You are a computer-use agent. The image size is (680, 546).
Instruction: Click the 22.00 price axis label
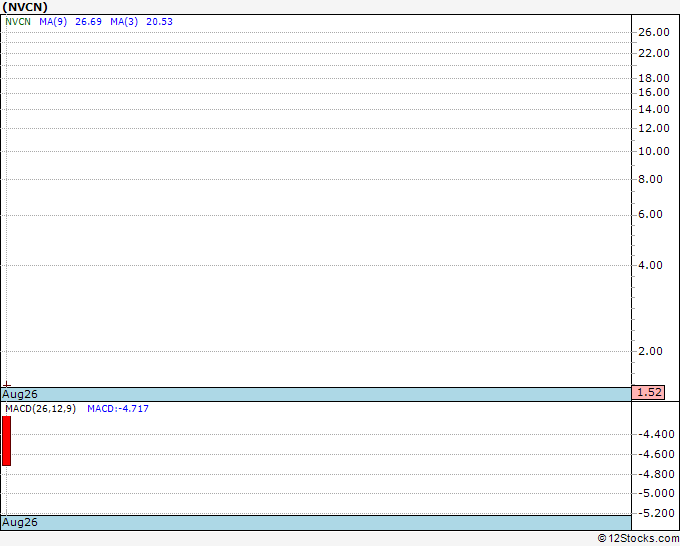coord(654,53)
